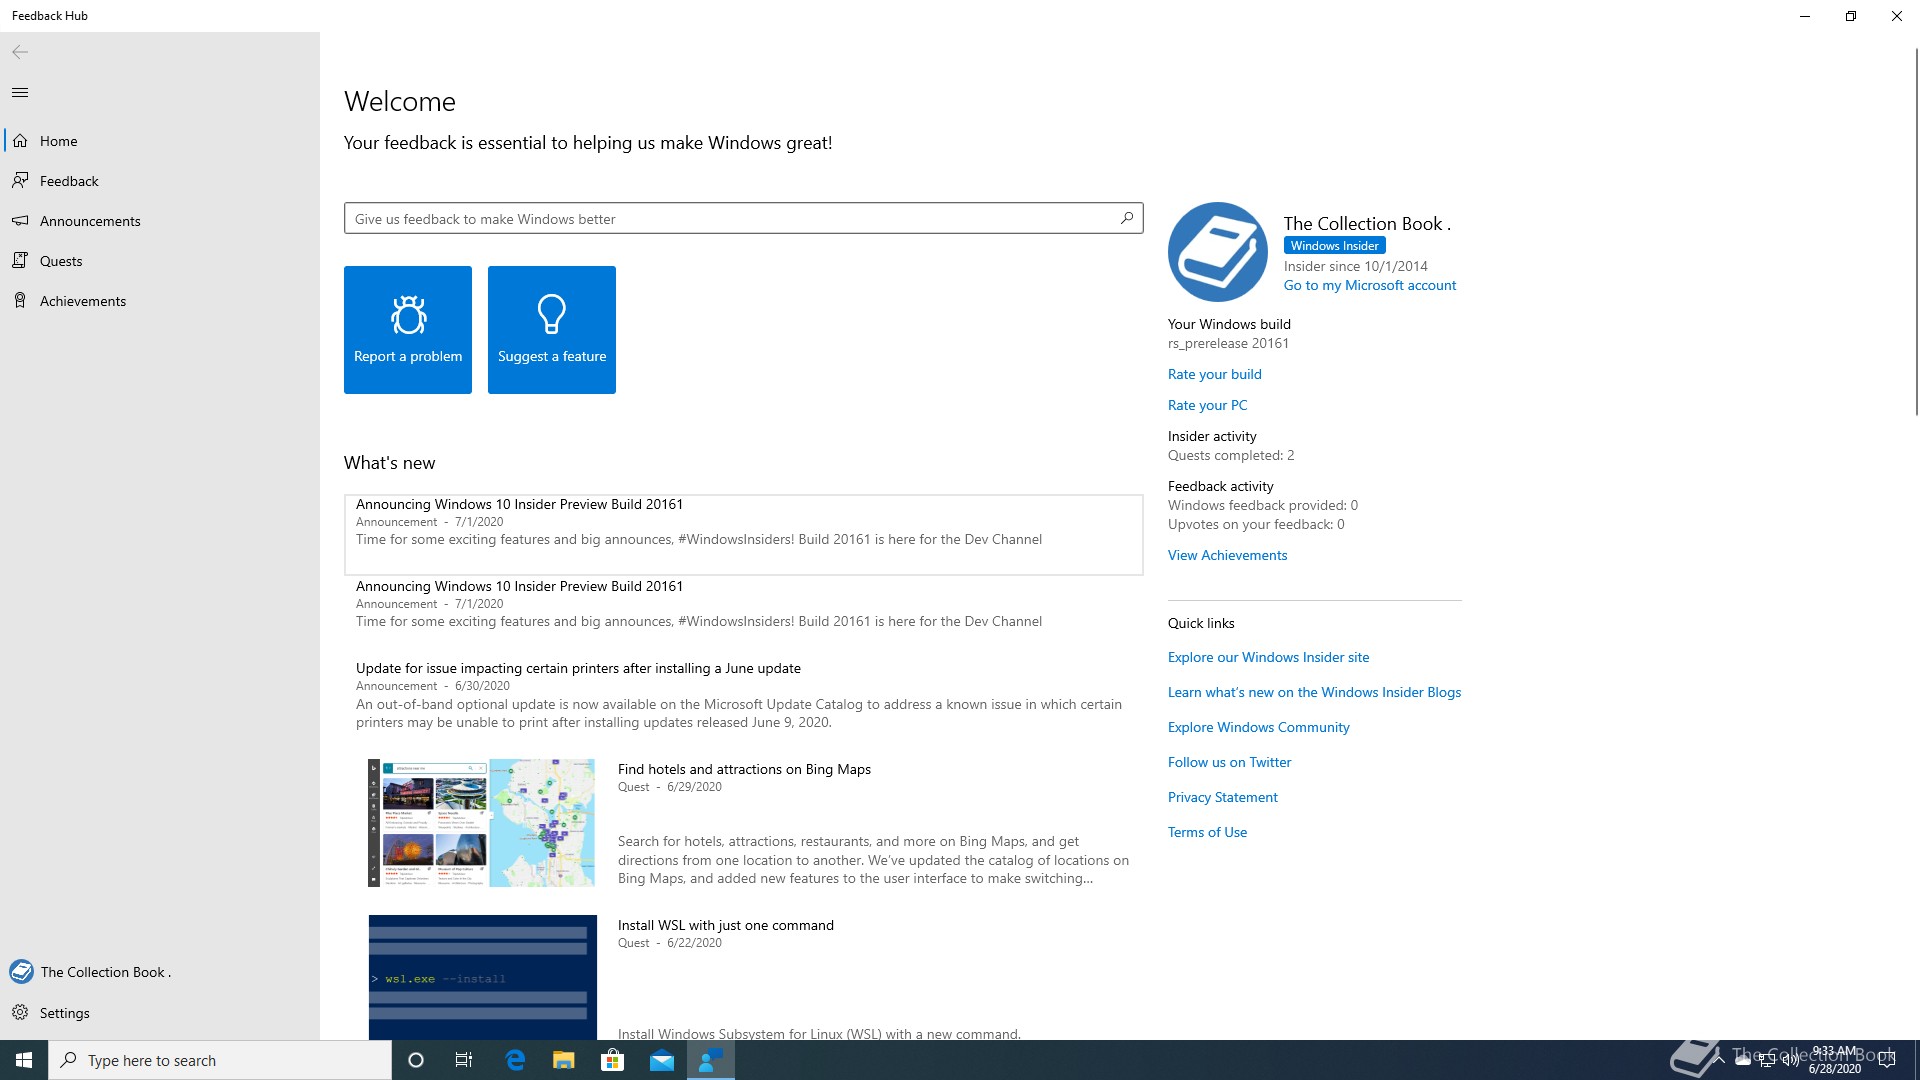Click the Home house icon in sidebar
The width and height of the screenshot is (1920, 1080).
(20, 141)
